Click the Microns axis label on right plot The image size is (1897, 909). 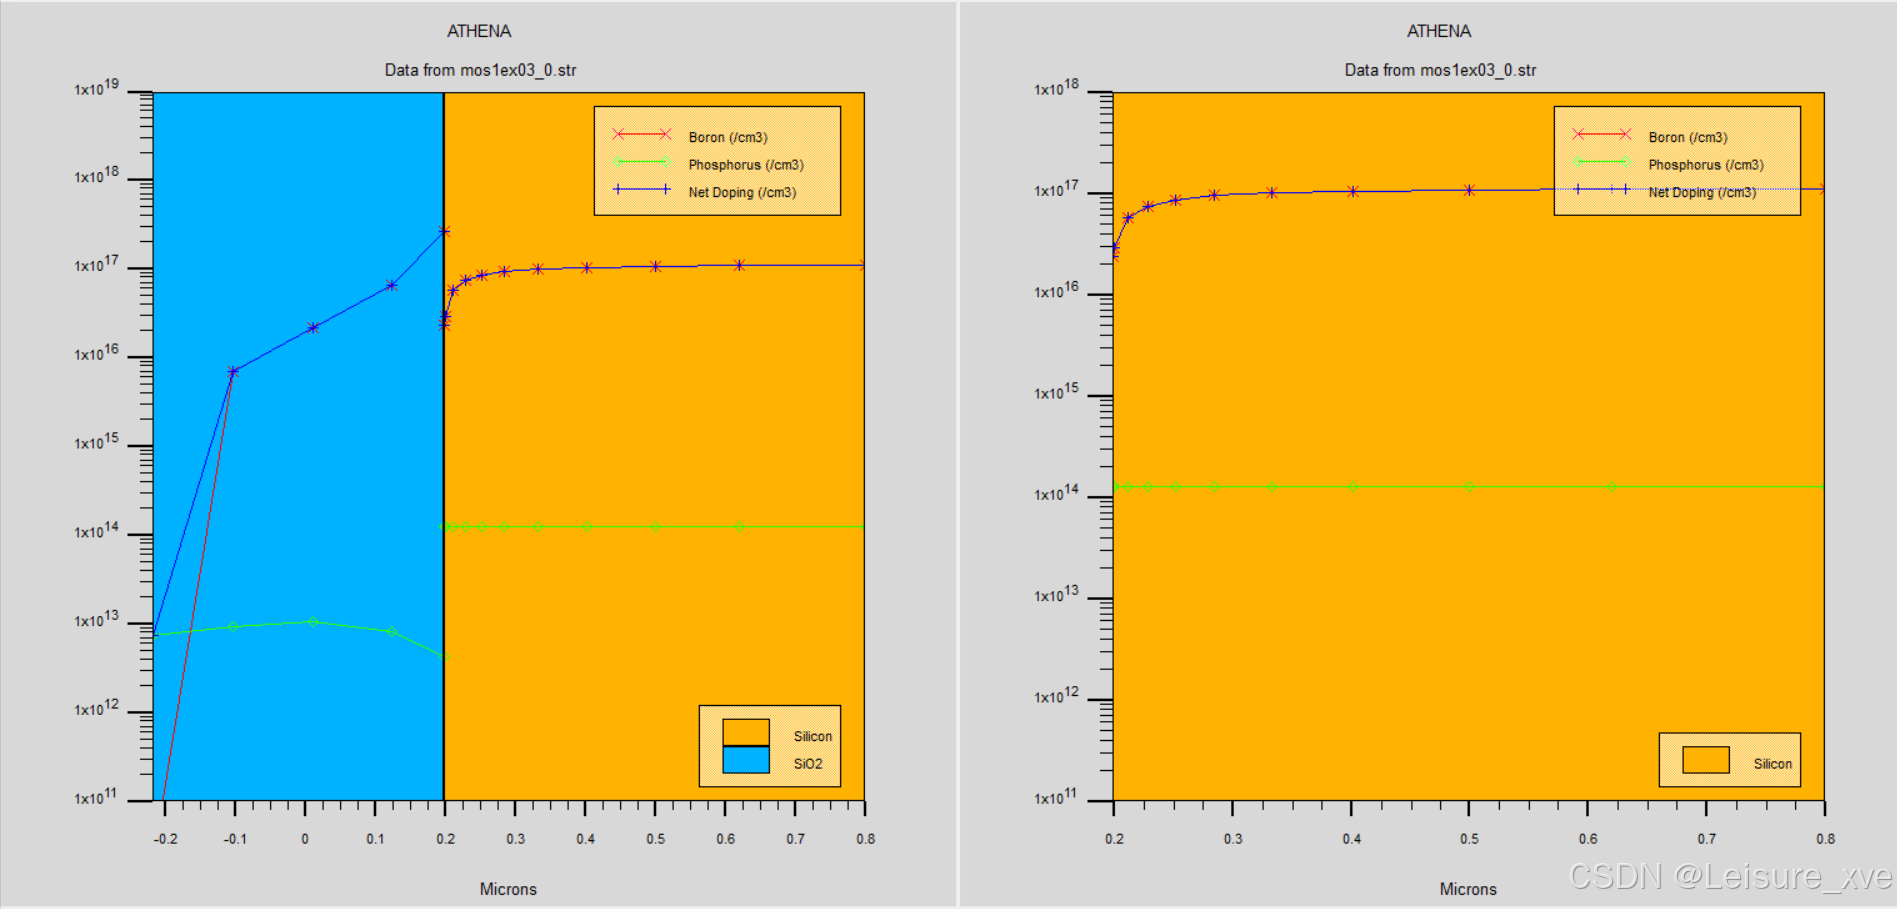tap(1467, 889)
